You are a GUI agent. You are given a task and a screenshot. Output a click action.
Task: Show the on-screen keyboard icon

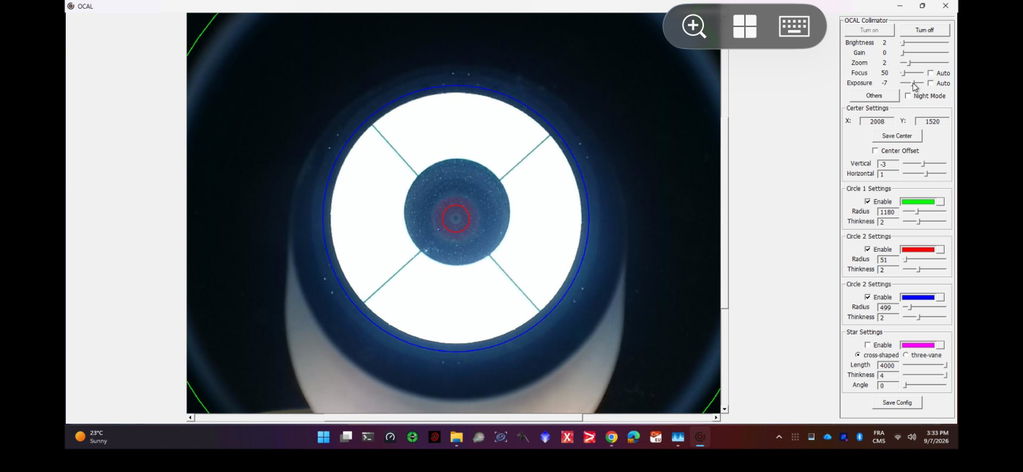(x=794, y=27)
